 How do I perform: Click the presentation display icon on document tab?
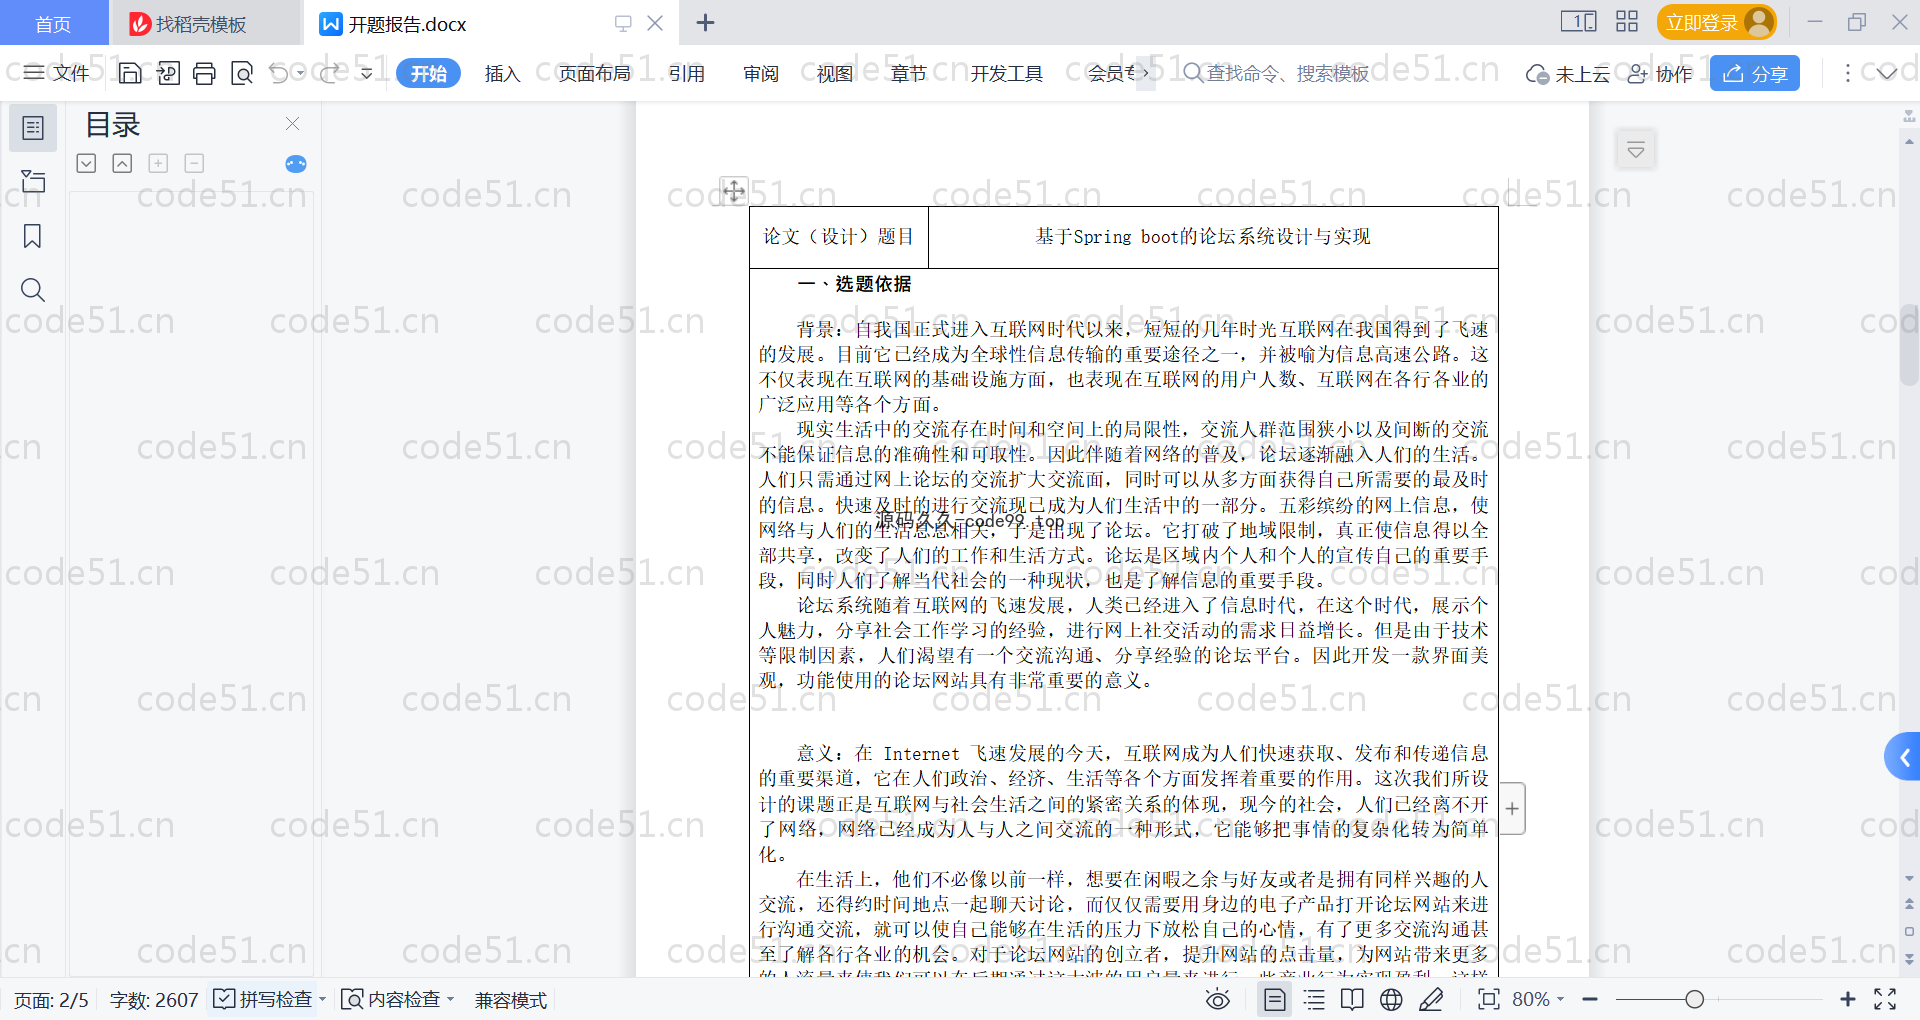click(x=623, y=23)
